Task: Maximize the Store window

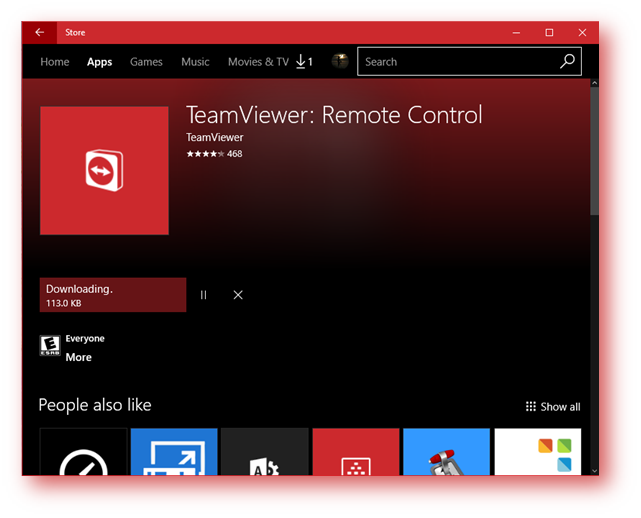Action: (549, 32)
